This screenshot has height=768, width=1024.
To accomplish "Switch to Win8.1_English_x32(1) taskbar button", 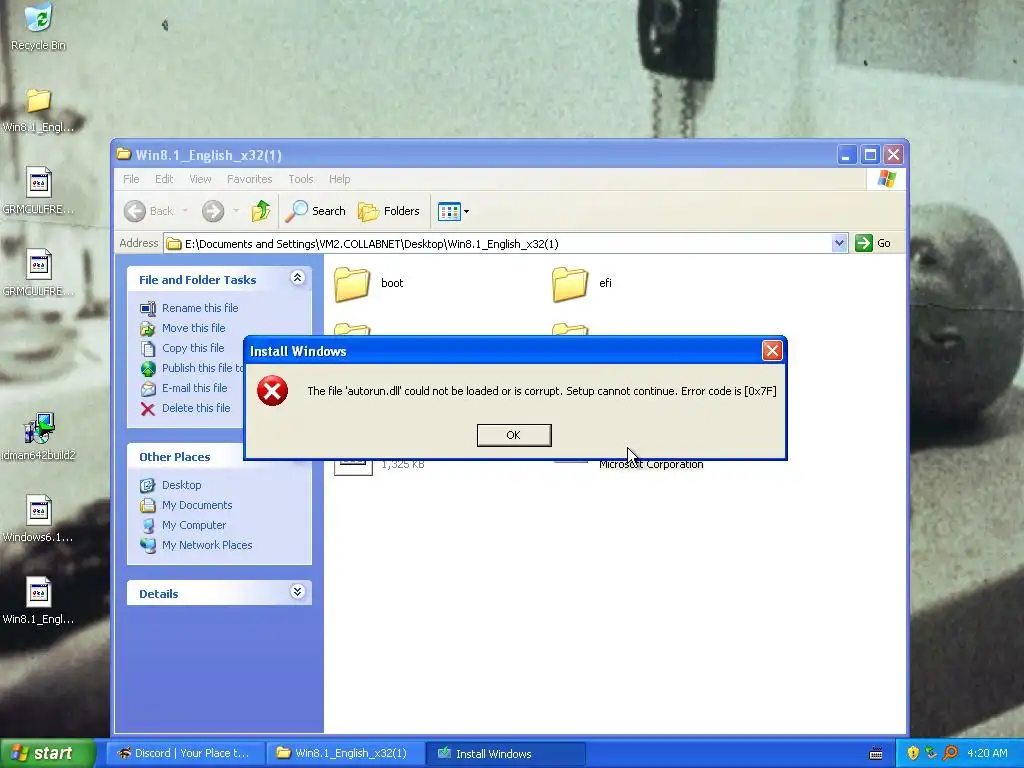I will (x=344, y=754).
